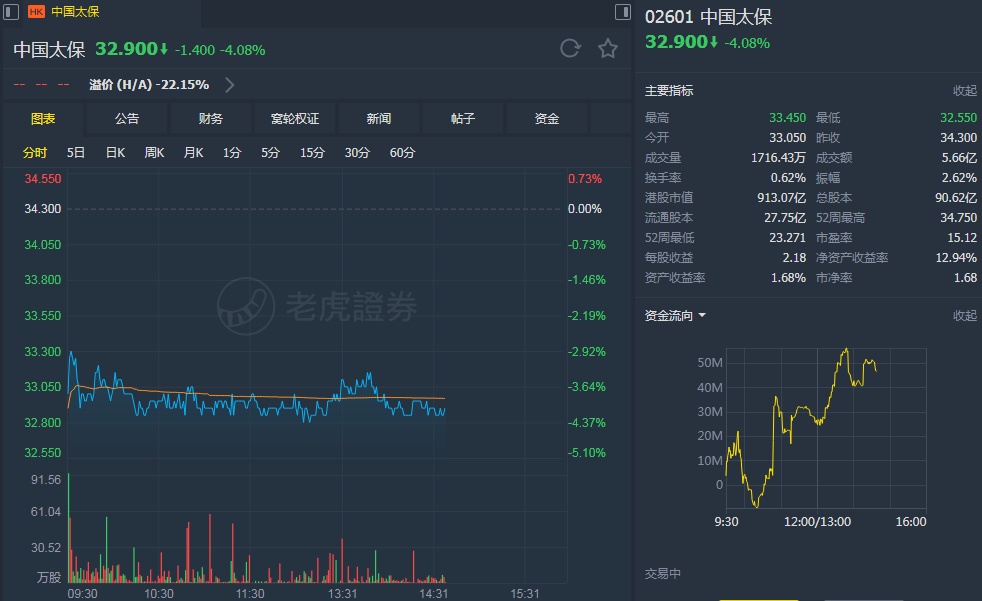This screenshot has width=982, height=601.
Task: Open the 帖子 tab
Action: (x=463, y=119)
